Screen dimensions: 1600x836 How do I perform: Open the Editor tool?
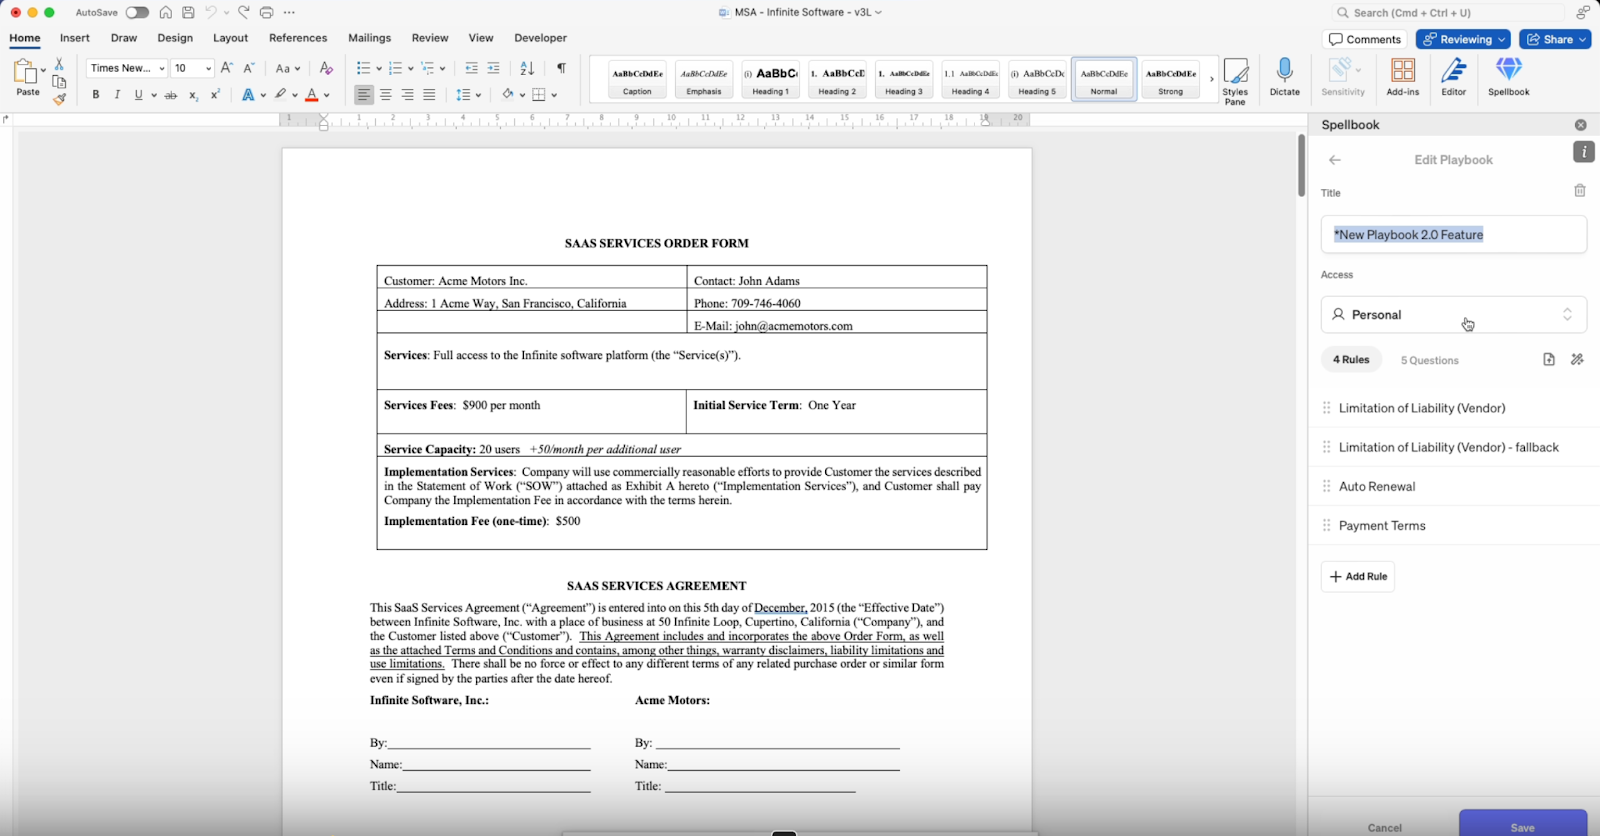1453,77
